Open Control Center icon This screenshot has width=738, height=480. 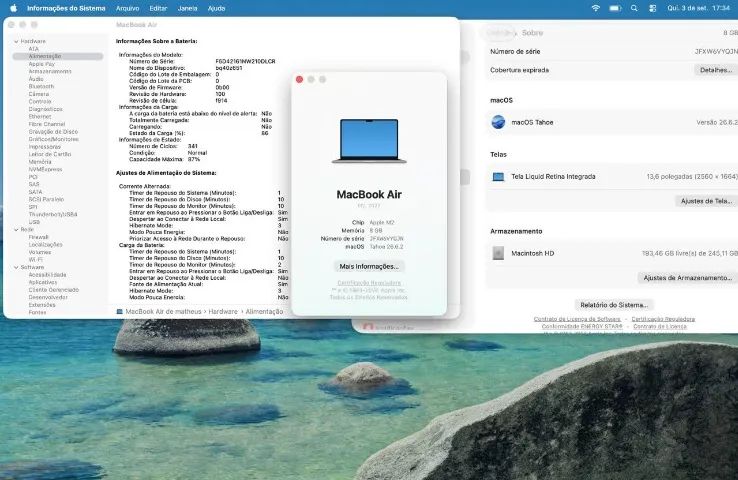click(652, 8)
